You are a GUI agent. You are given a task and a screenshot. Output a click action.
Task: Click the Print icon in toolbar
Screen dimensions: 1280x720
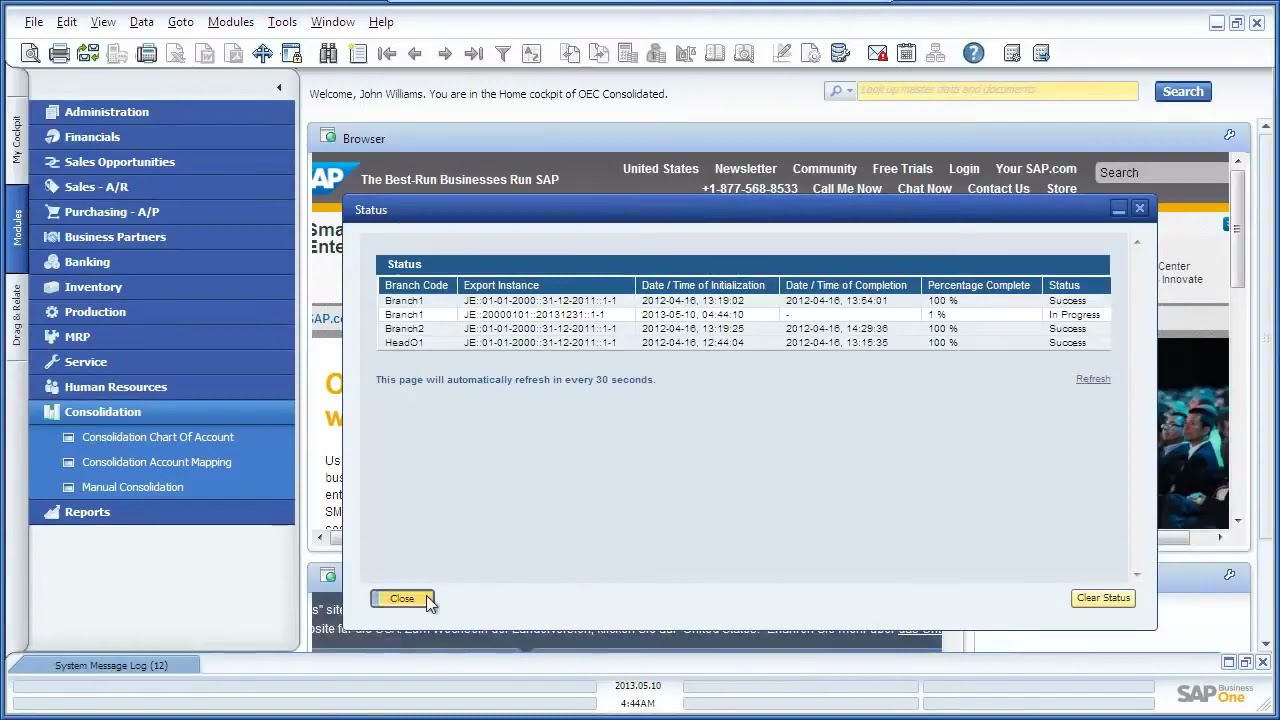coord(59,53)
